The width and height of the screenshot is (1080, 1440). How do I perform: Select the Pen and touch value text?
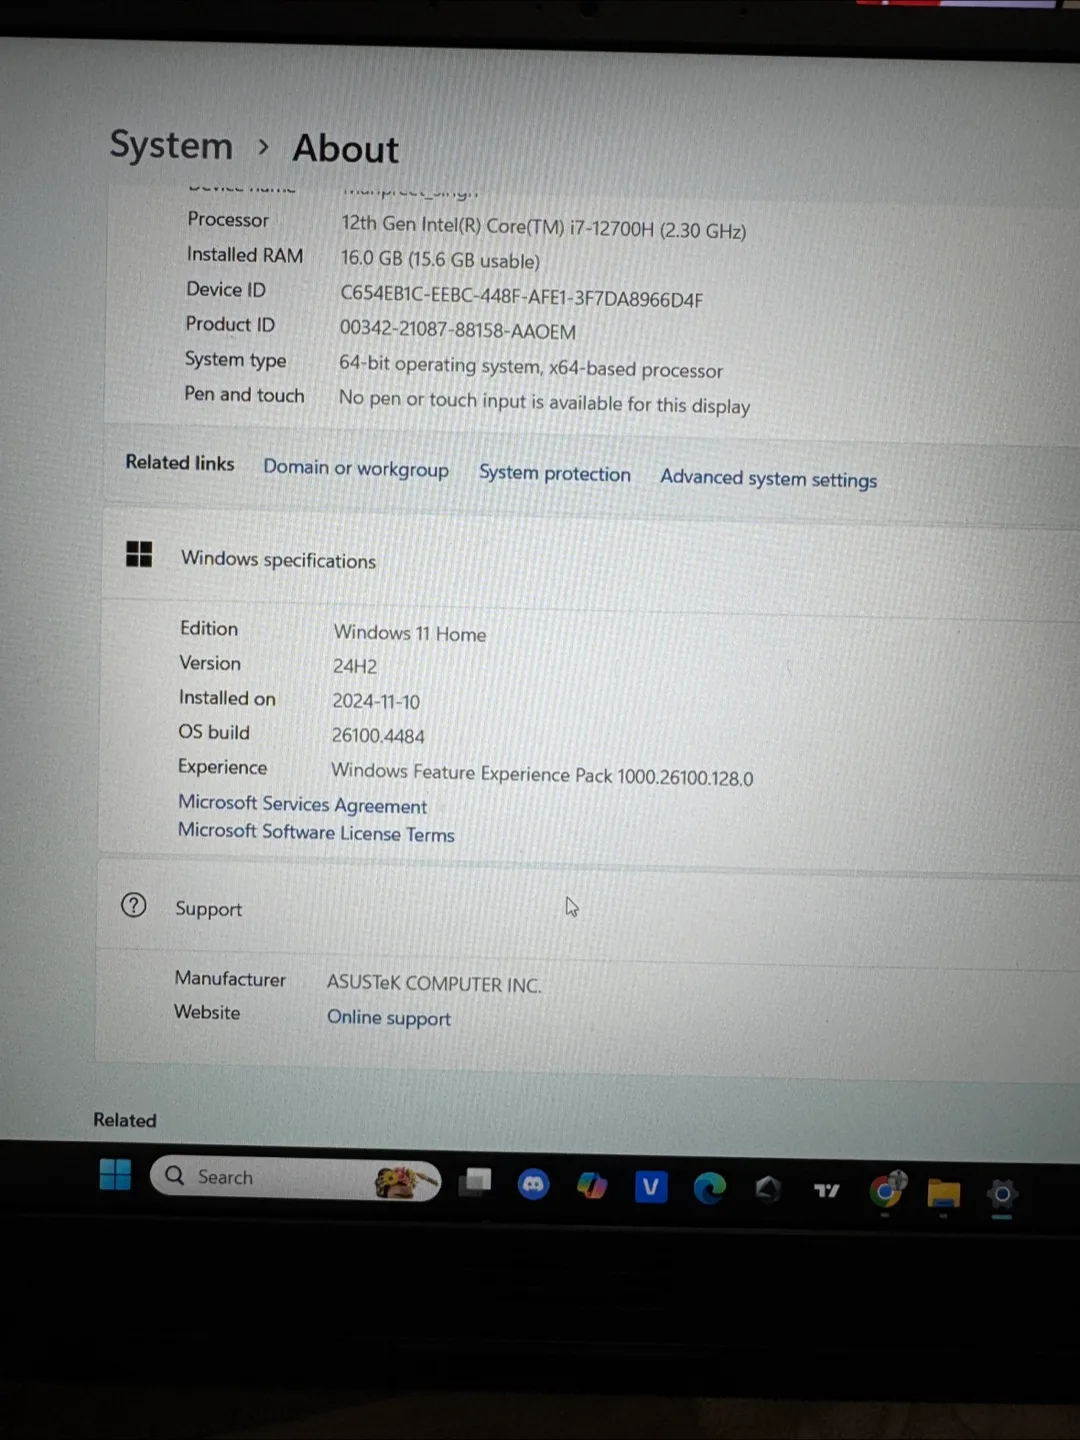click(544, 402)
